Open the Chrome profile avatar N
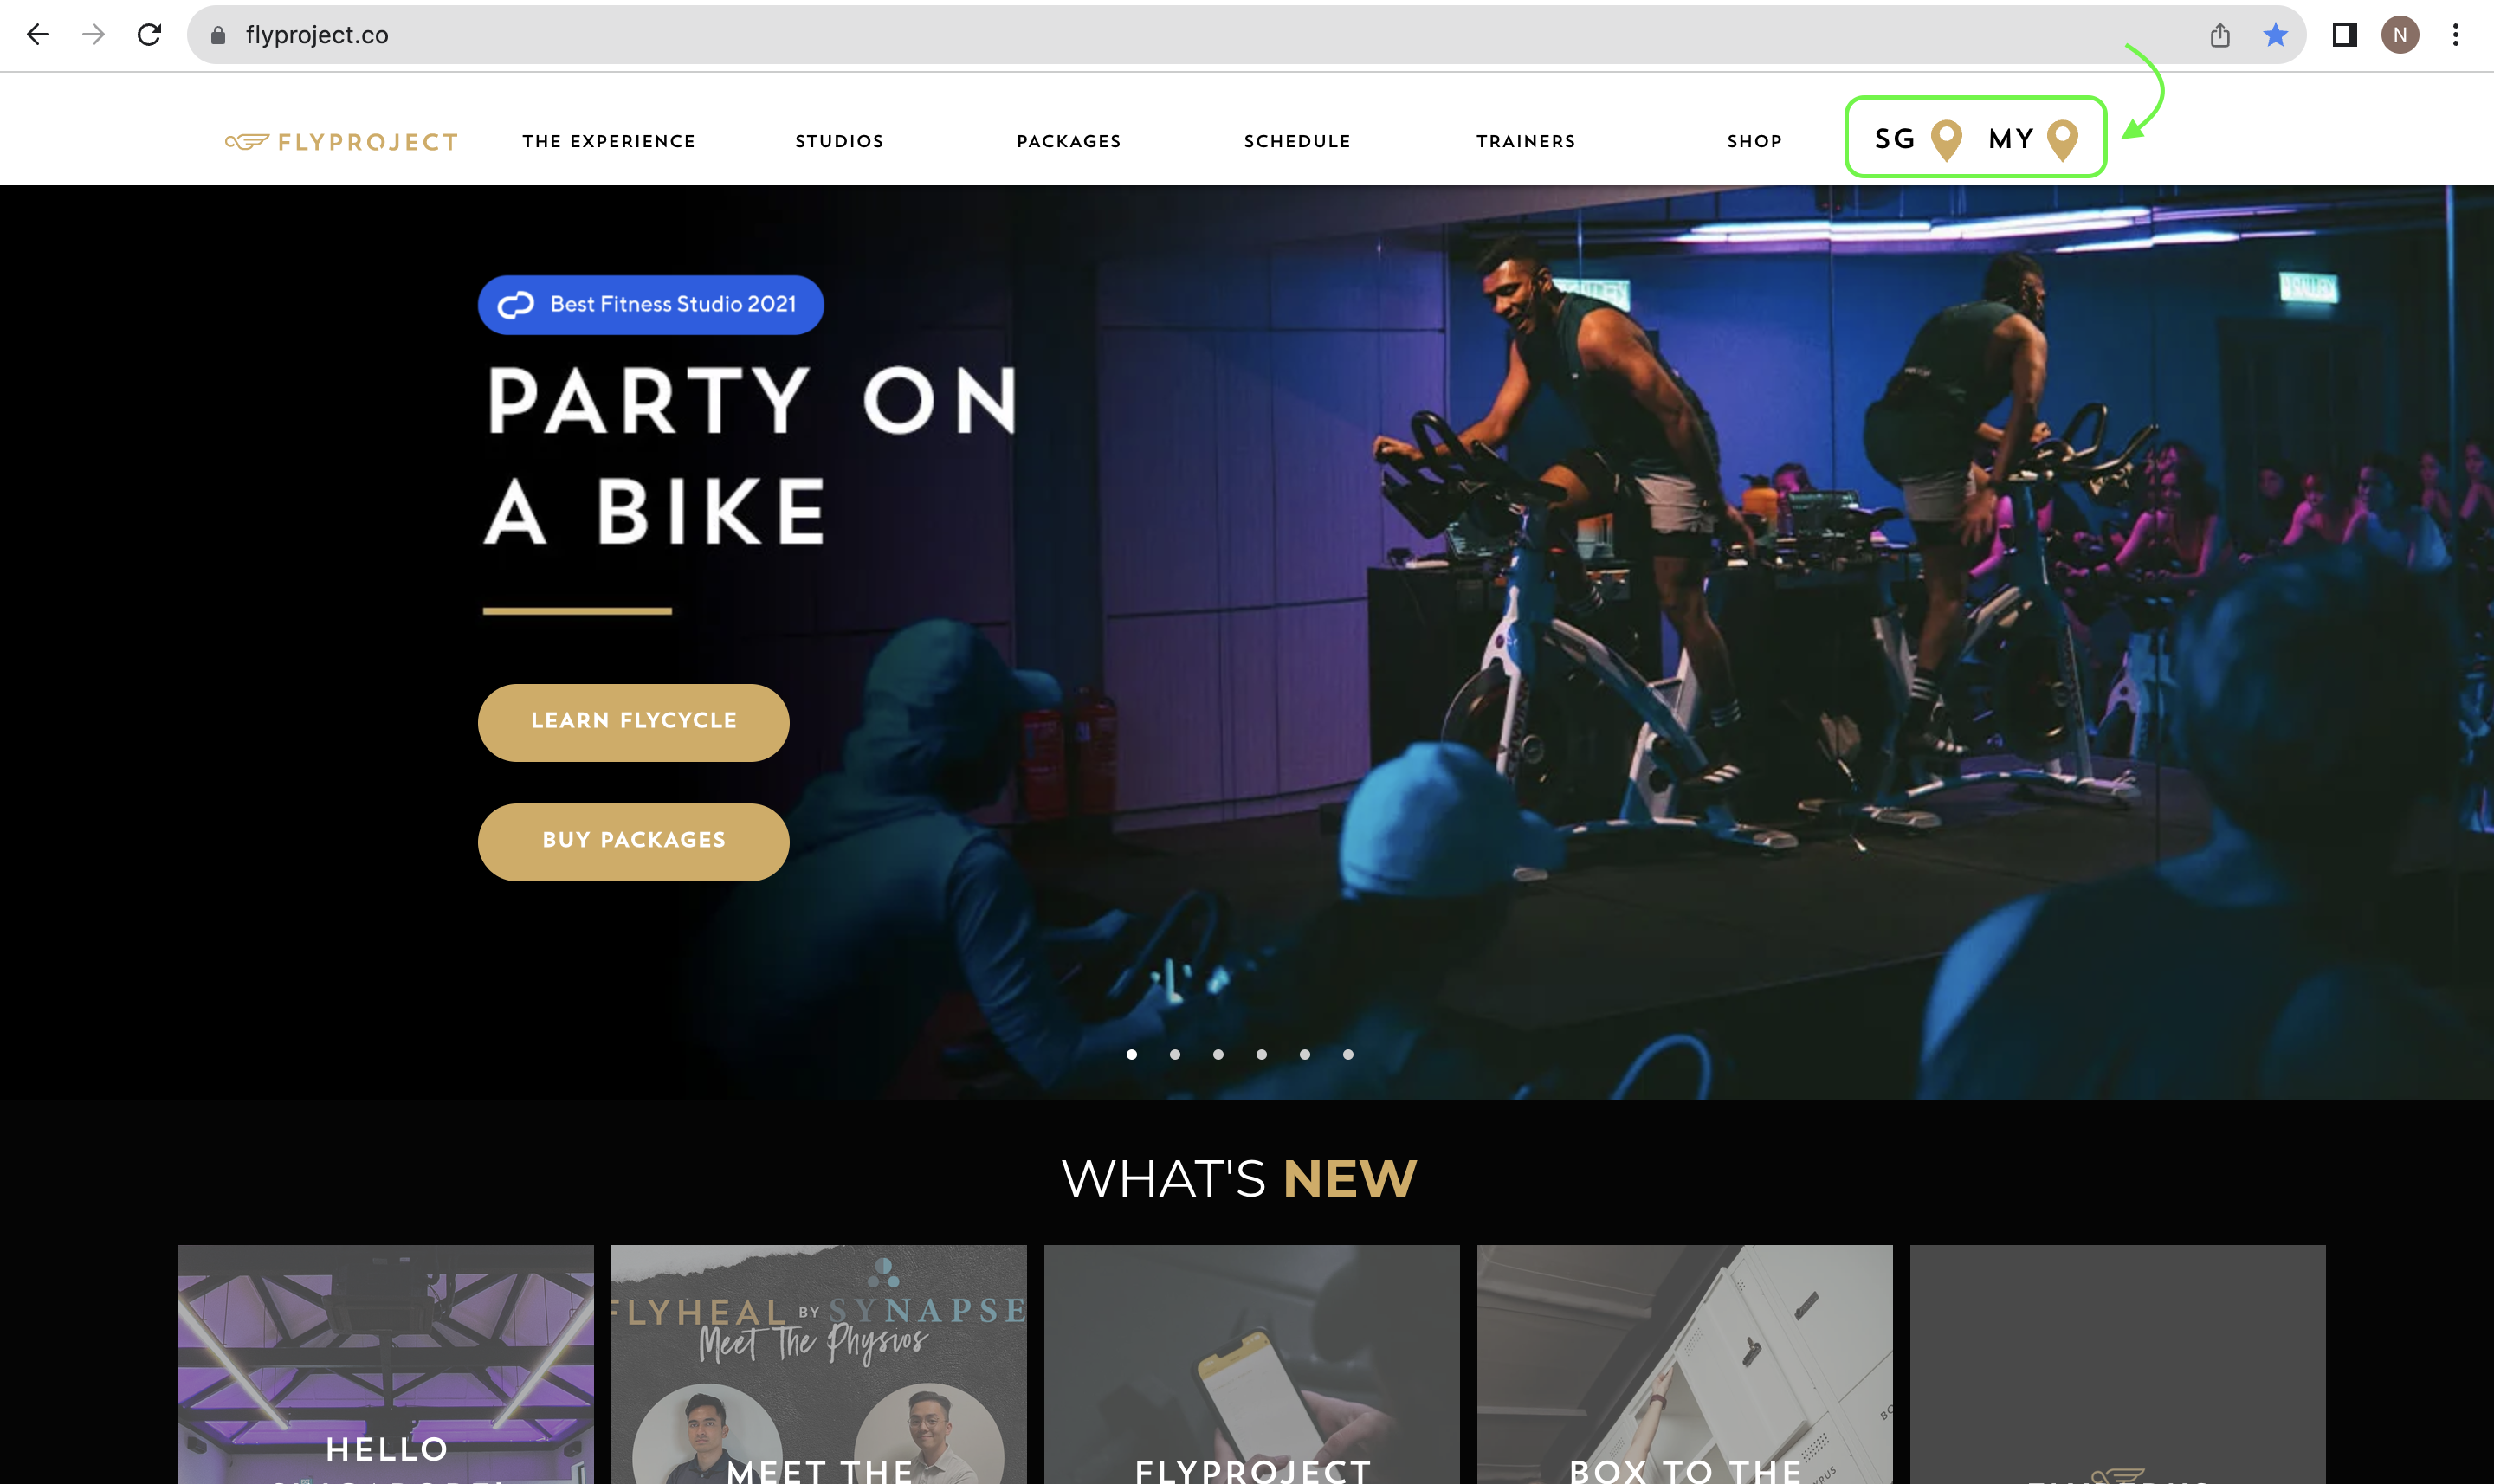The image size is (2494, 1484). [2400, 35]
